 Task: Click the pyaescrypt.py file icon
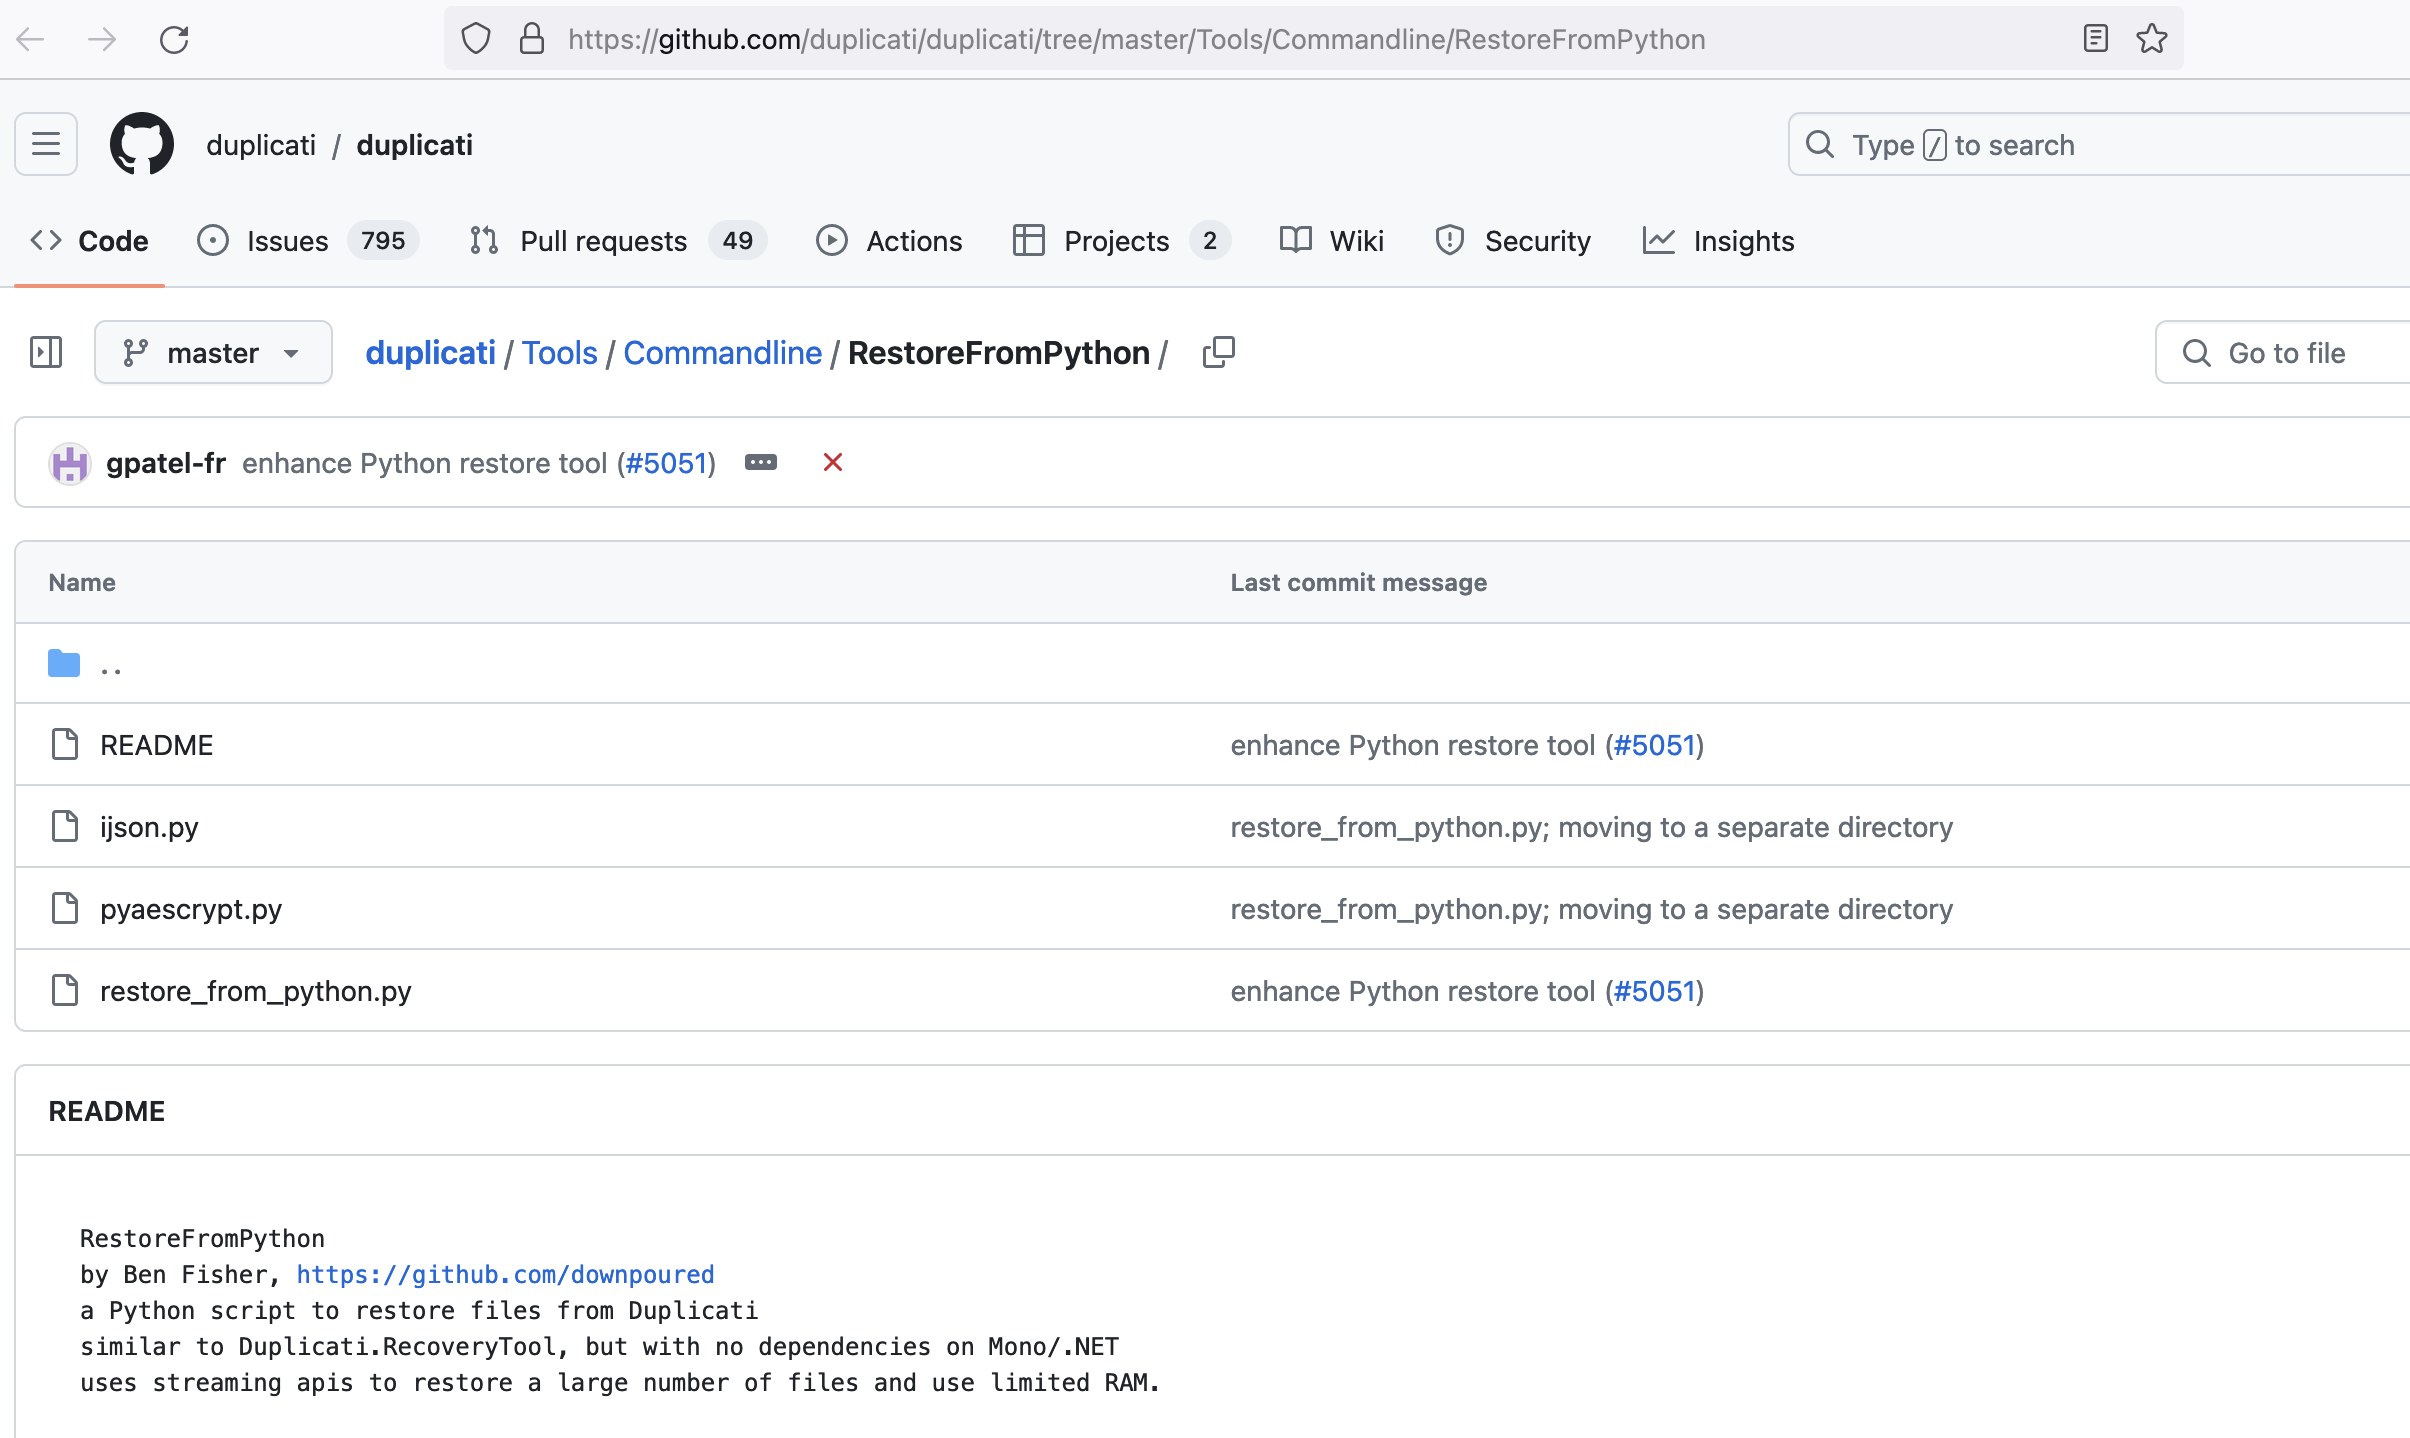pyautogui.click(x=65, y=908)
